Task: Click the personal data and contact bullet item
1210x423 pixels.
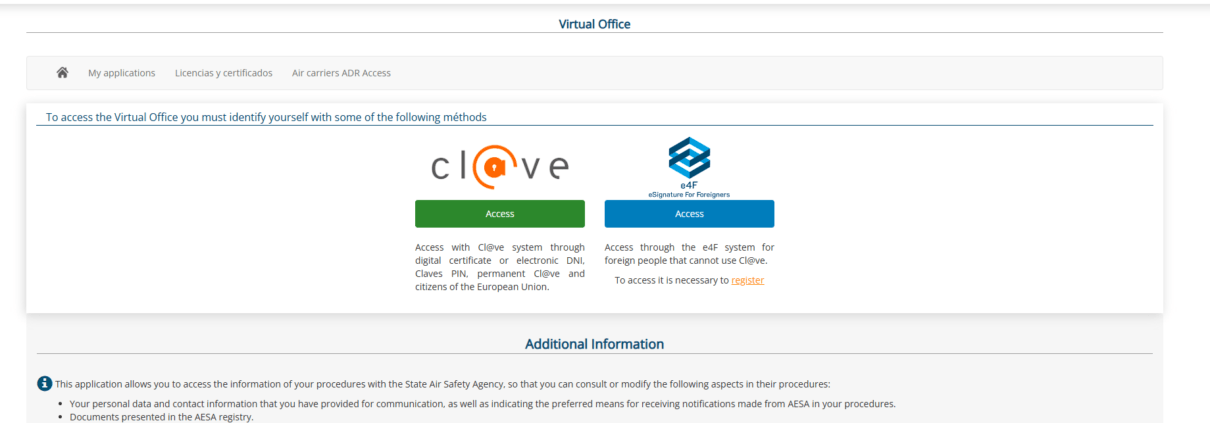Action: [x=482, y=404]
